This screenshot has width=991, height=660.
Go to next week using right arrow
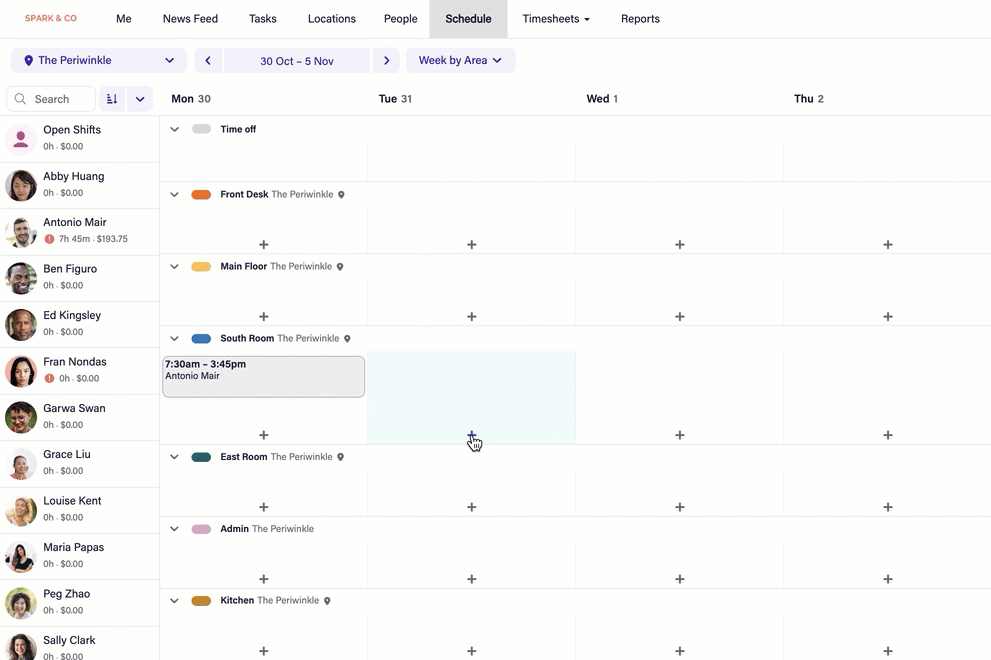(x=386, y=61)
